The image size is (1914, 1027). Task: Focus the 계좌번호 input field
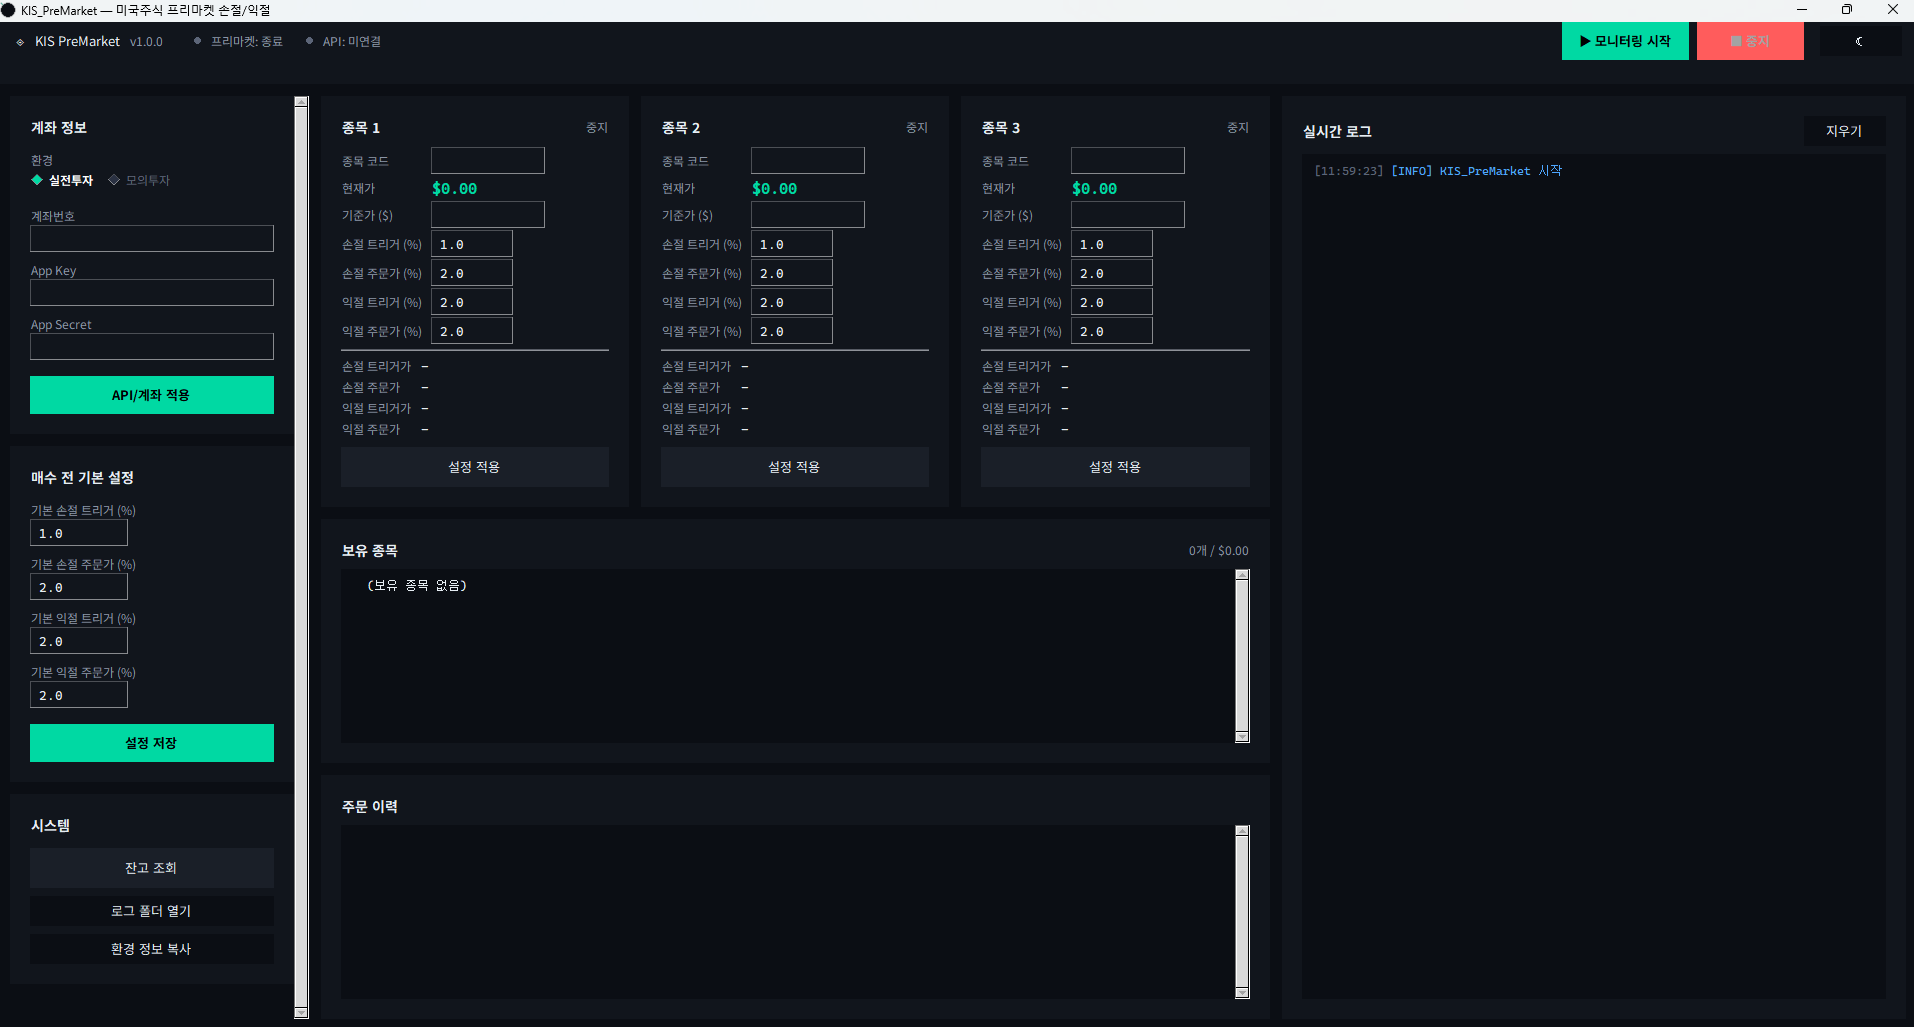point(152,238)
